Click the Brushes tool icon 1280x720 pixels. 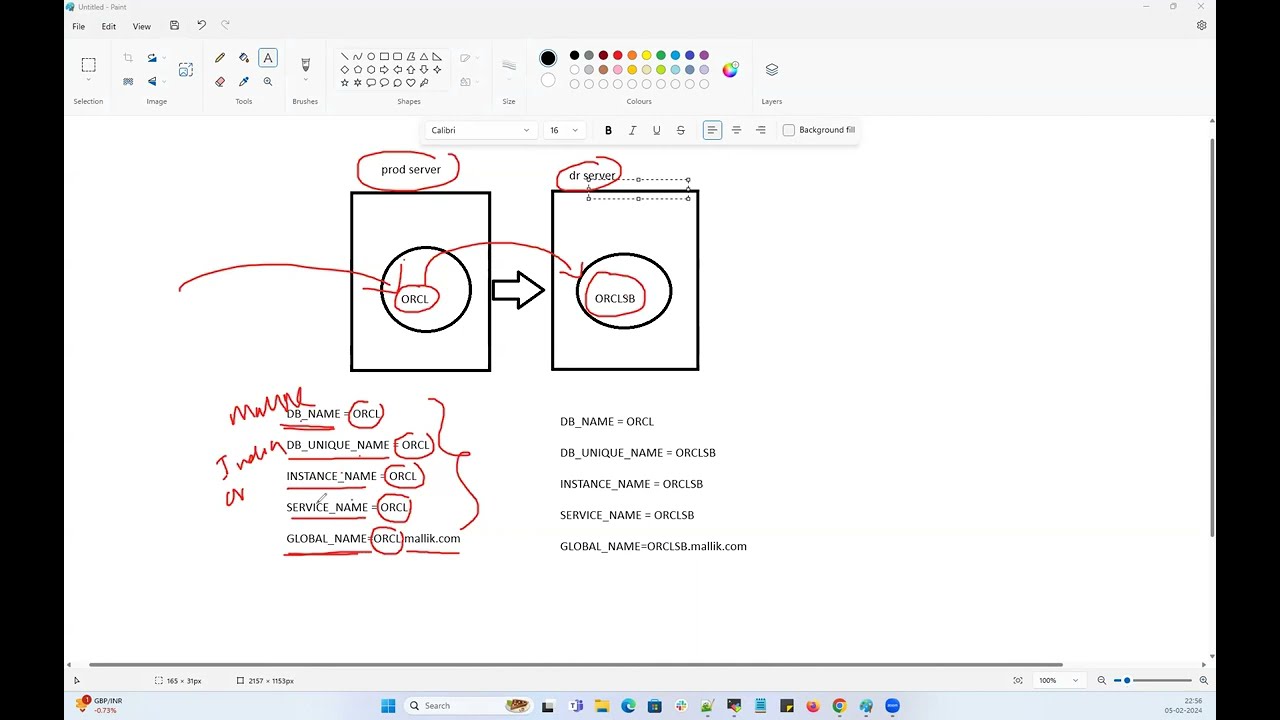(x=305, y=64)
